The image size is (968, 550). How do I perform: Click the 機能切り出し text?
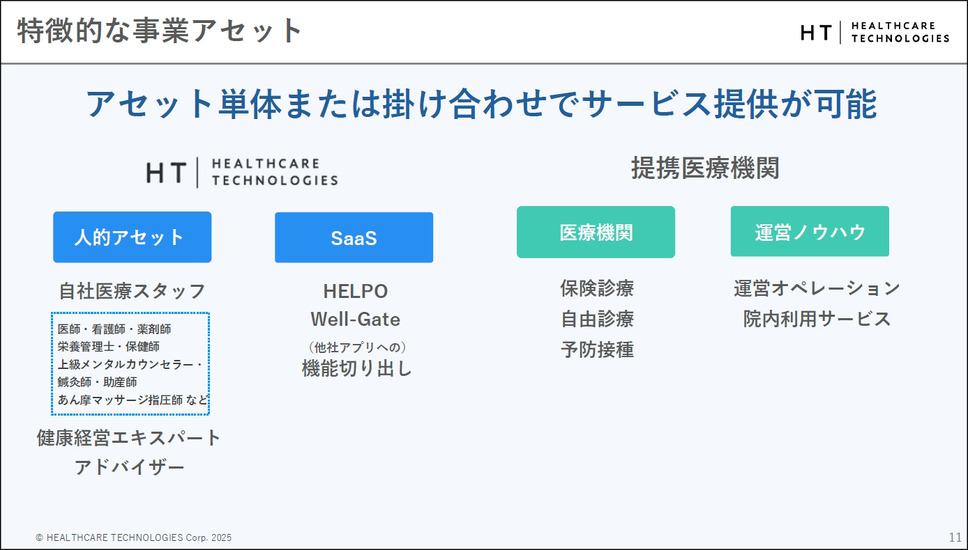coord(357,368)
